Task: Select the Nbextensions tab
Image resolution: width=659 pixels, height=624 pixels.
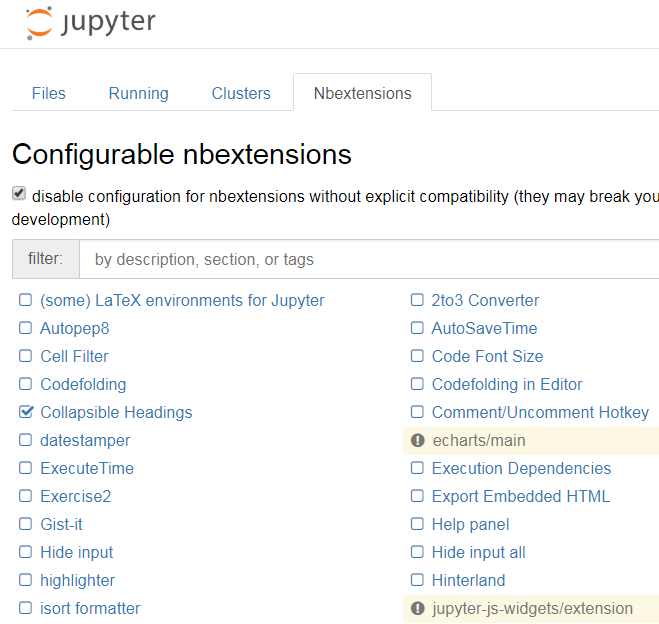Action: tap(362, 93)
